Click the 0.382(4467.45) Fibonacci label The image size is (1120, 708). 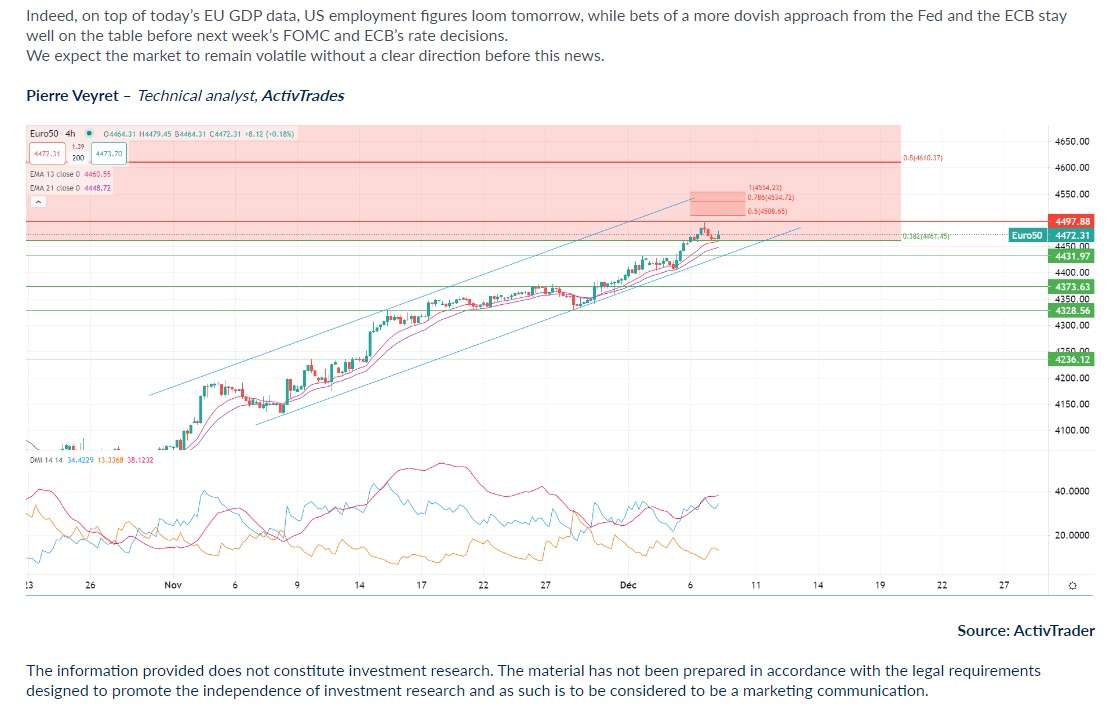coord(926,236)
